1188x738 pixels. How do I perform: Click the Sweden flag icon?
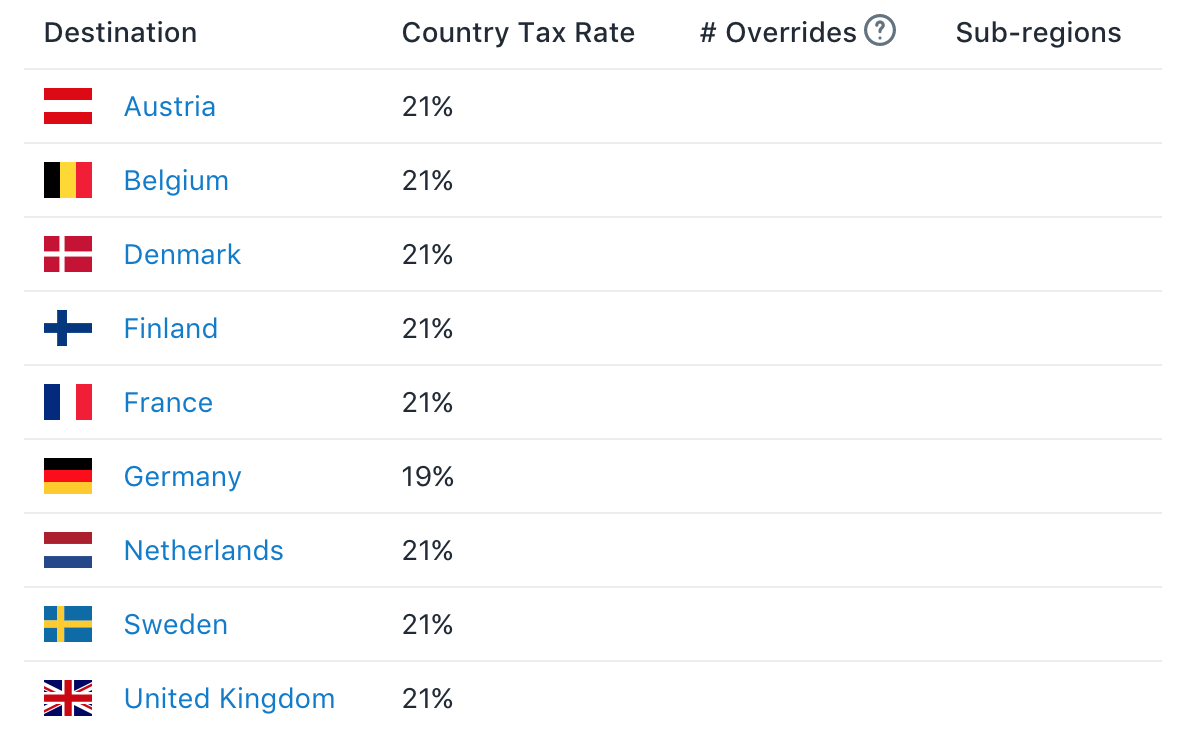pyautogui.click(x=67, y=624)
